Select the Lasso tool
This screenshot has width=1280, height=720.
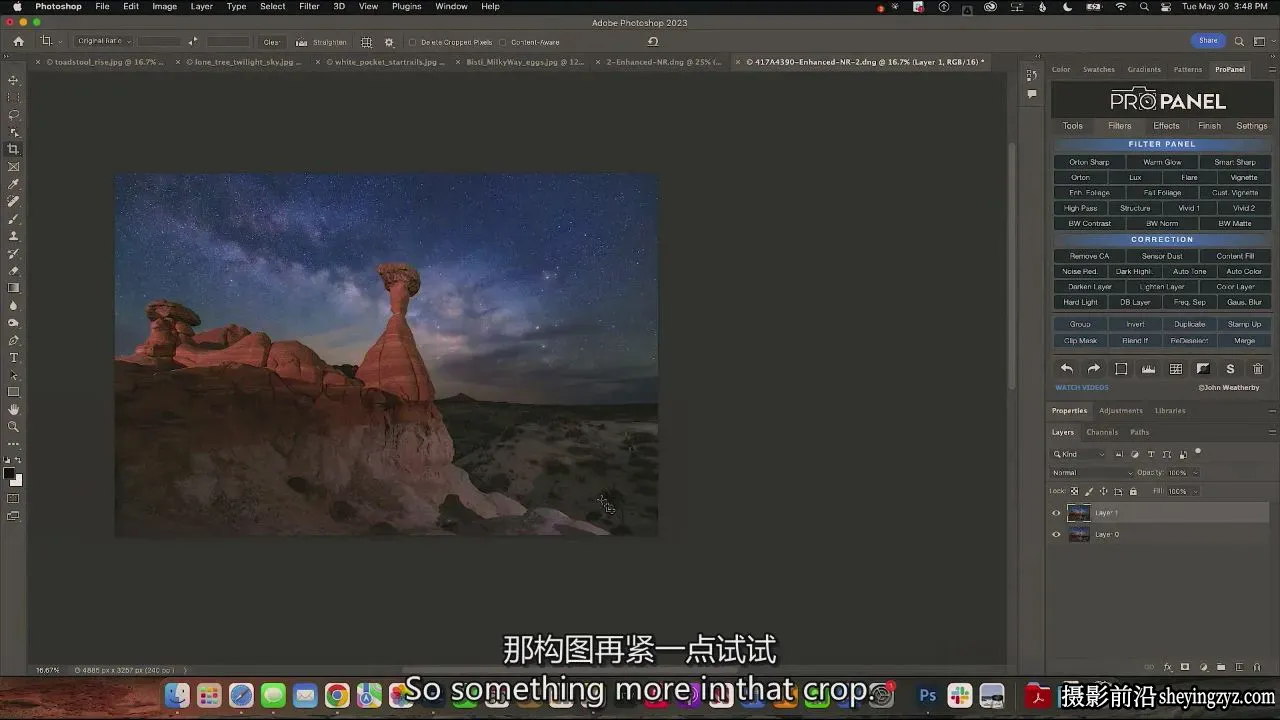click(x=13, y=115)
